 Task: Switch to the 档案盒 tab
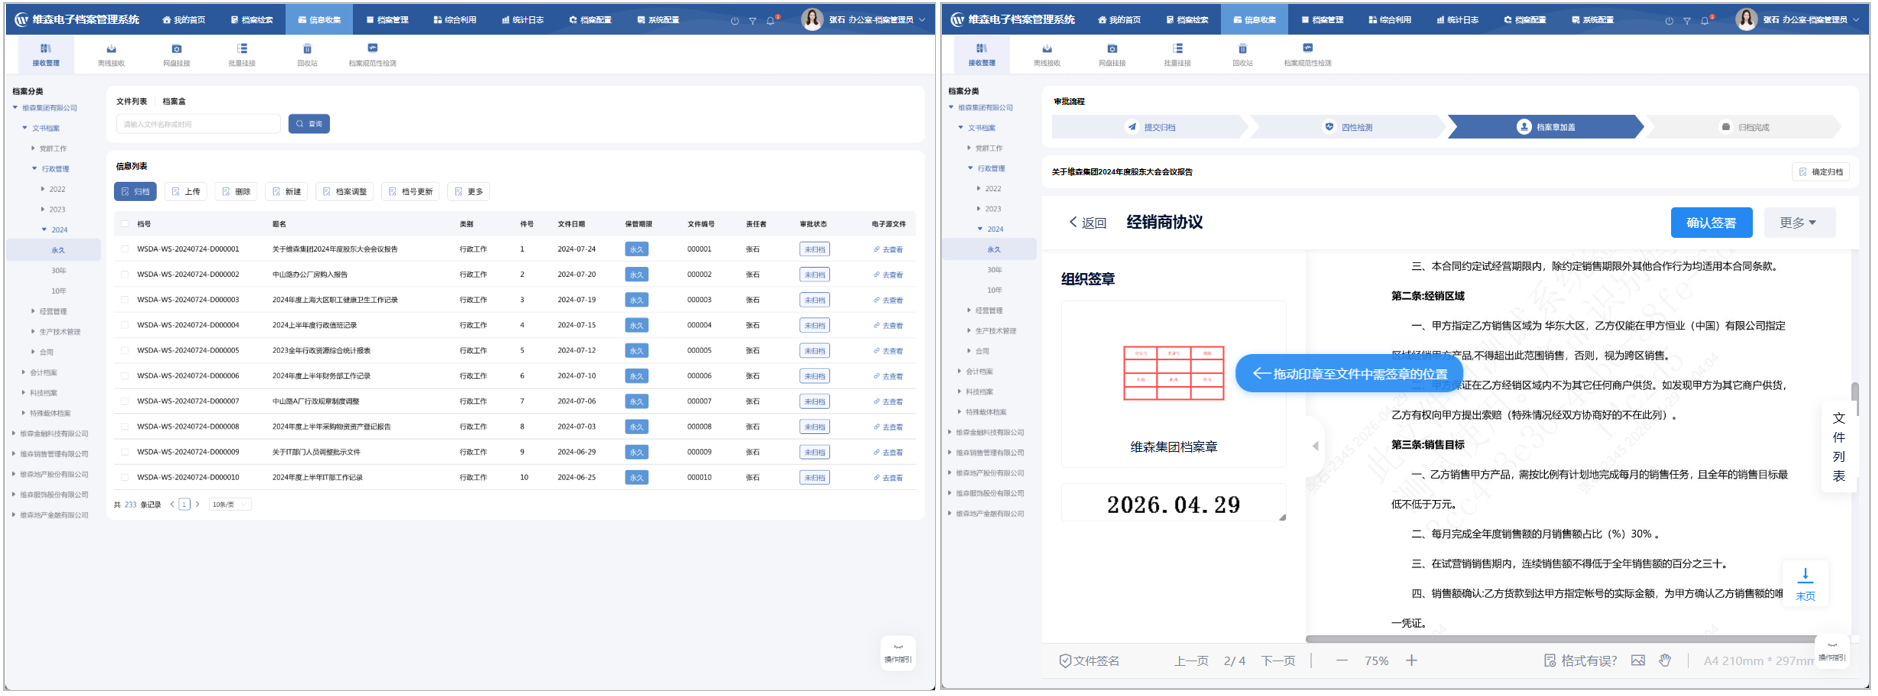[x=174, y=101]
